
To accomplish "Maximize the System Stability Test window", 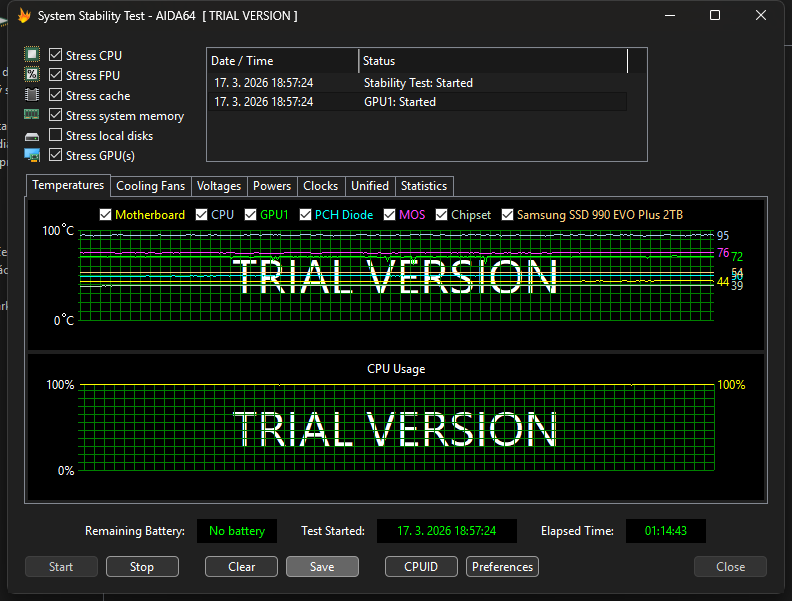I will pos(715,16).
